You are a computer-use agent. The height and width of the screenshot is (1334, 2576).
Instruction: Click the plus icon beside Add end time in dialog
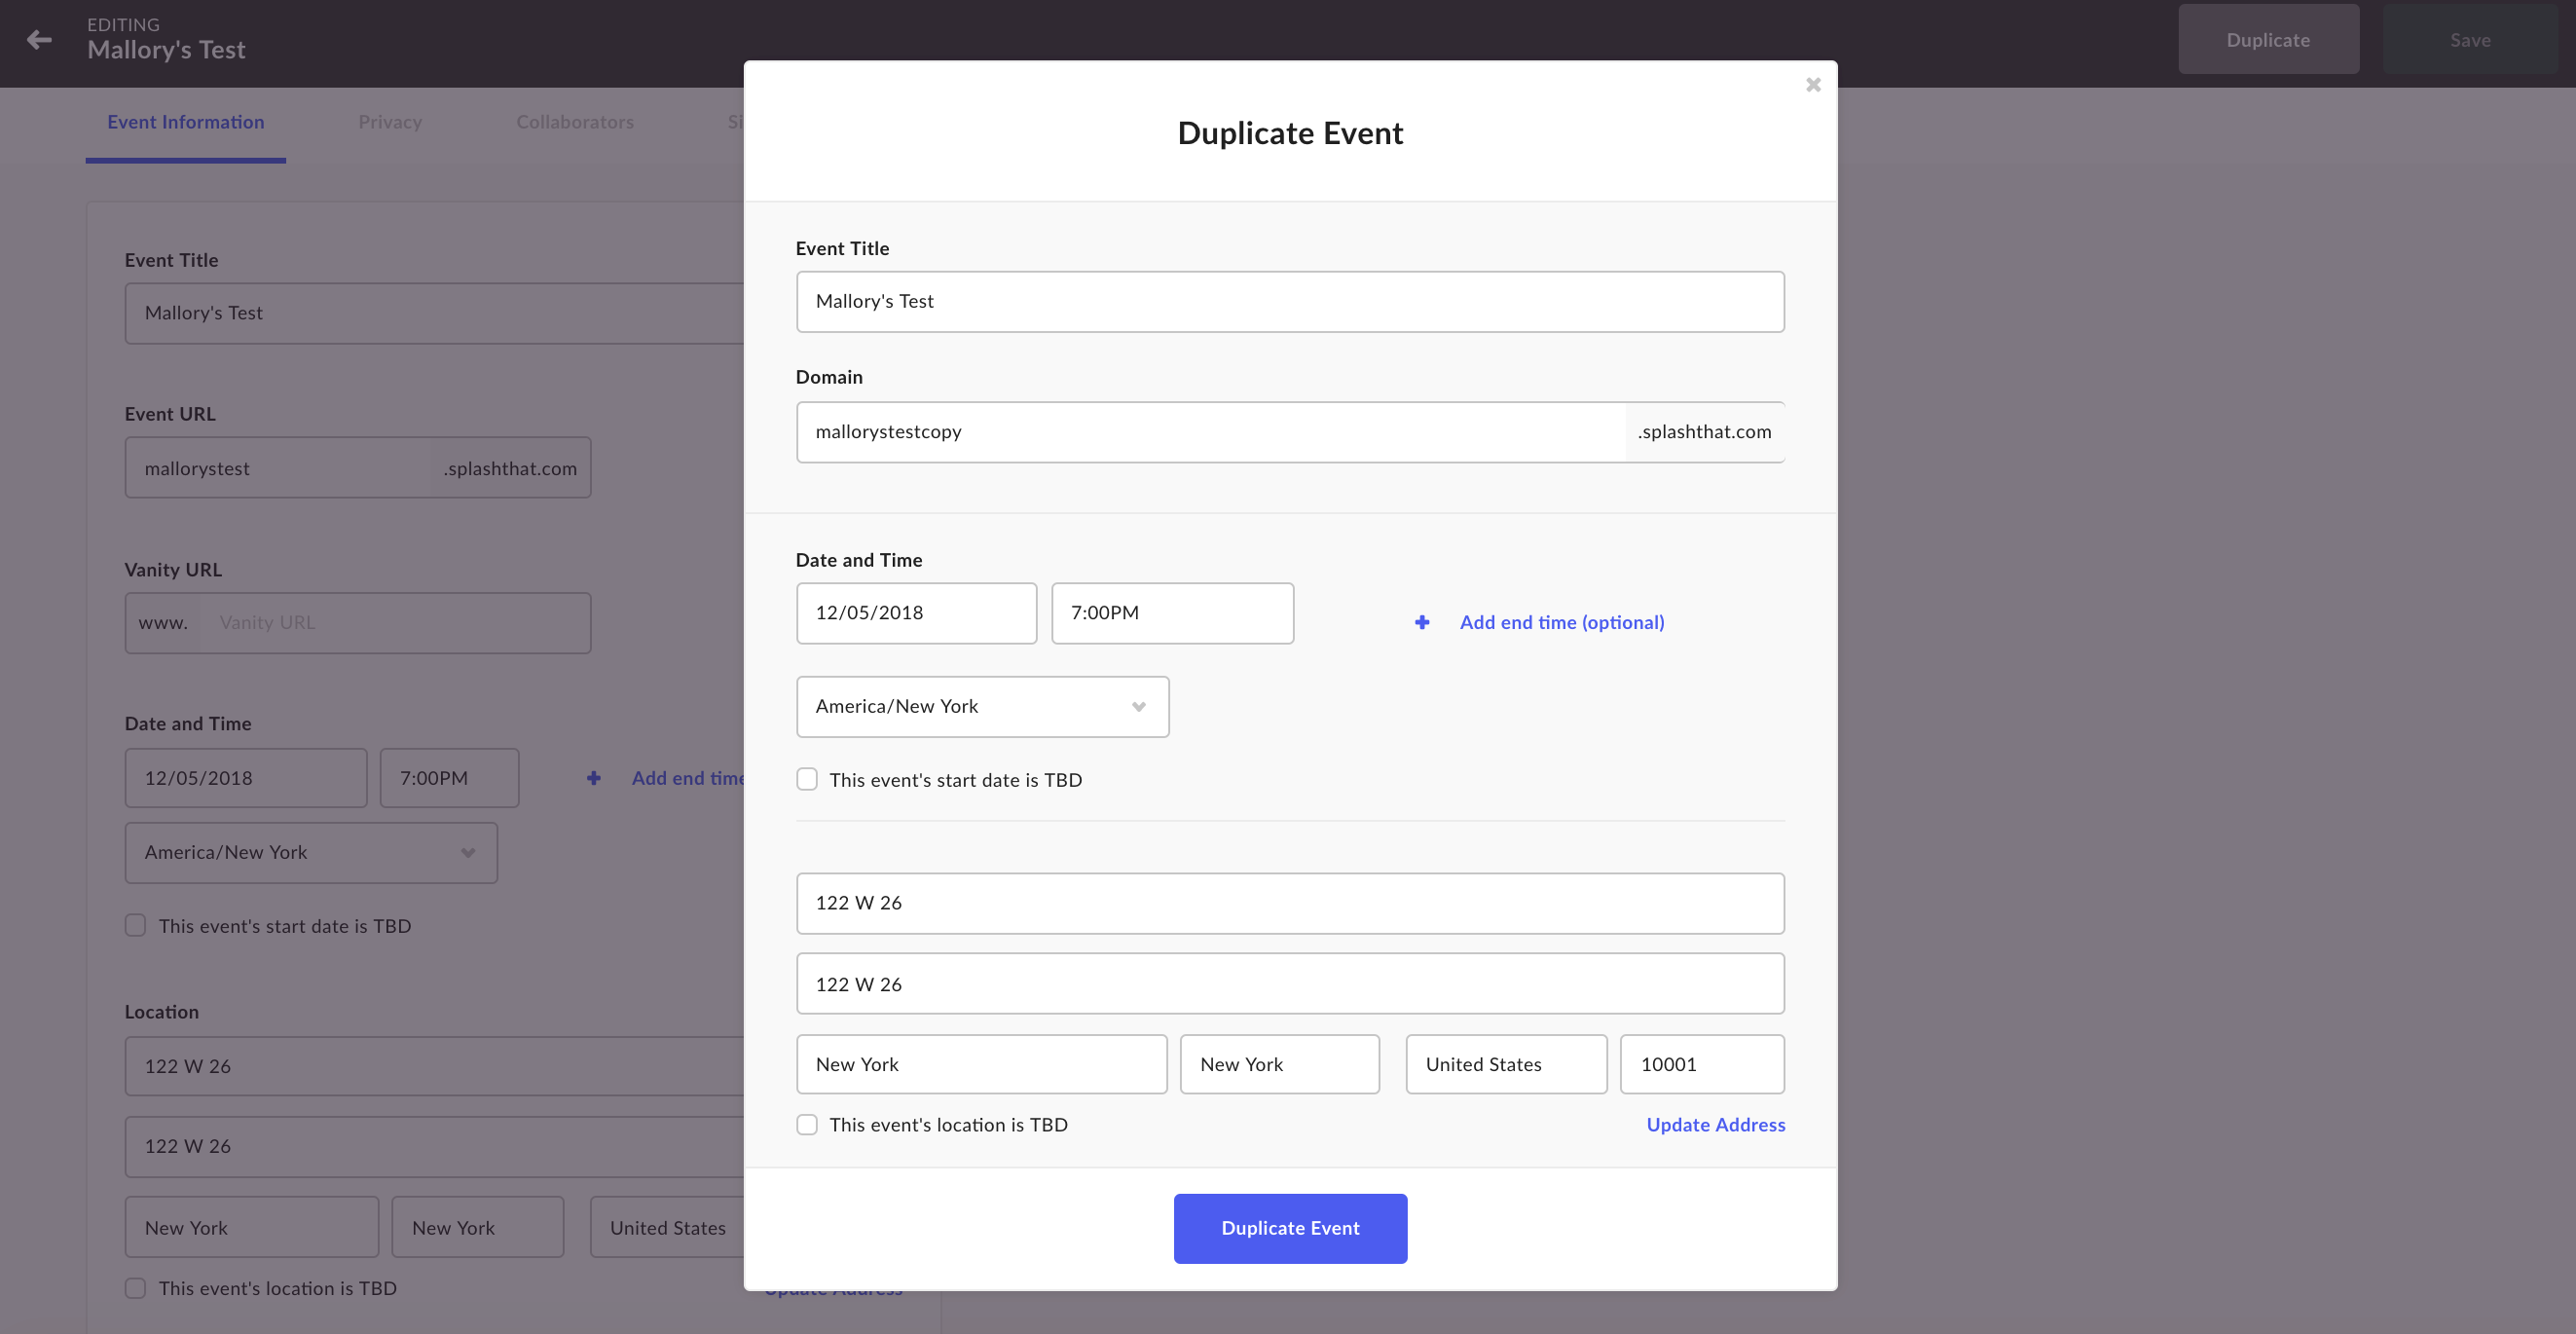click(x=1421, y=622)
